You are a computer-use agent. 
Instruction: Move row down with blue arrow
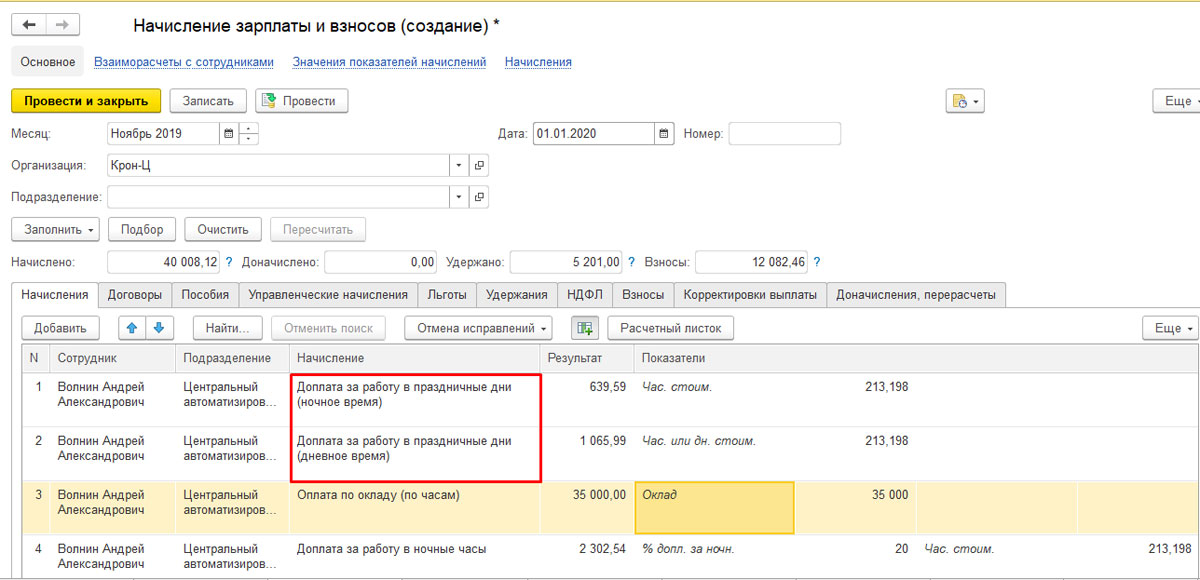pos(159,327)
